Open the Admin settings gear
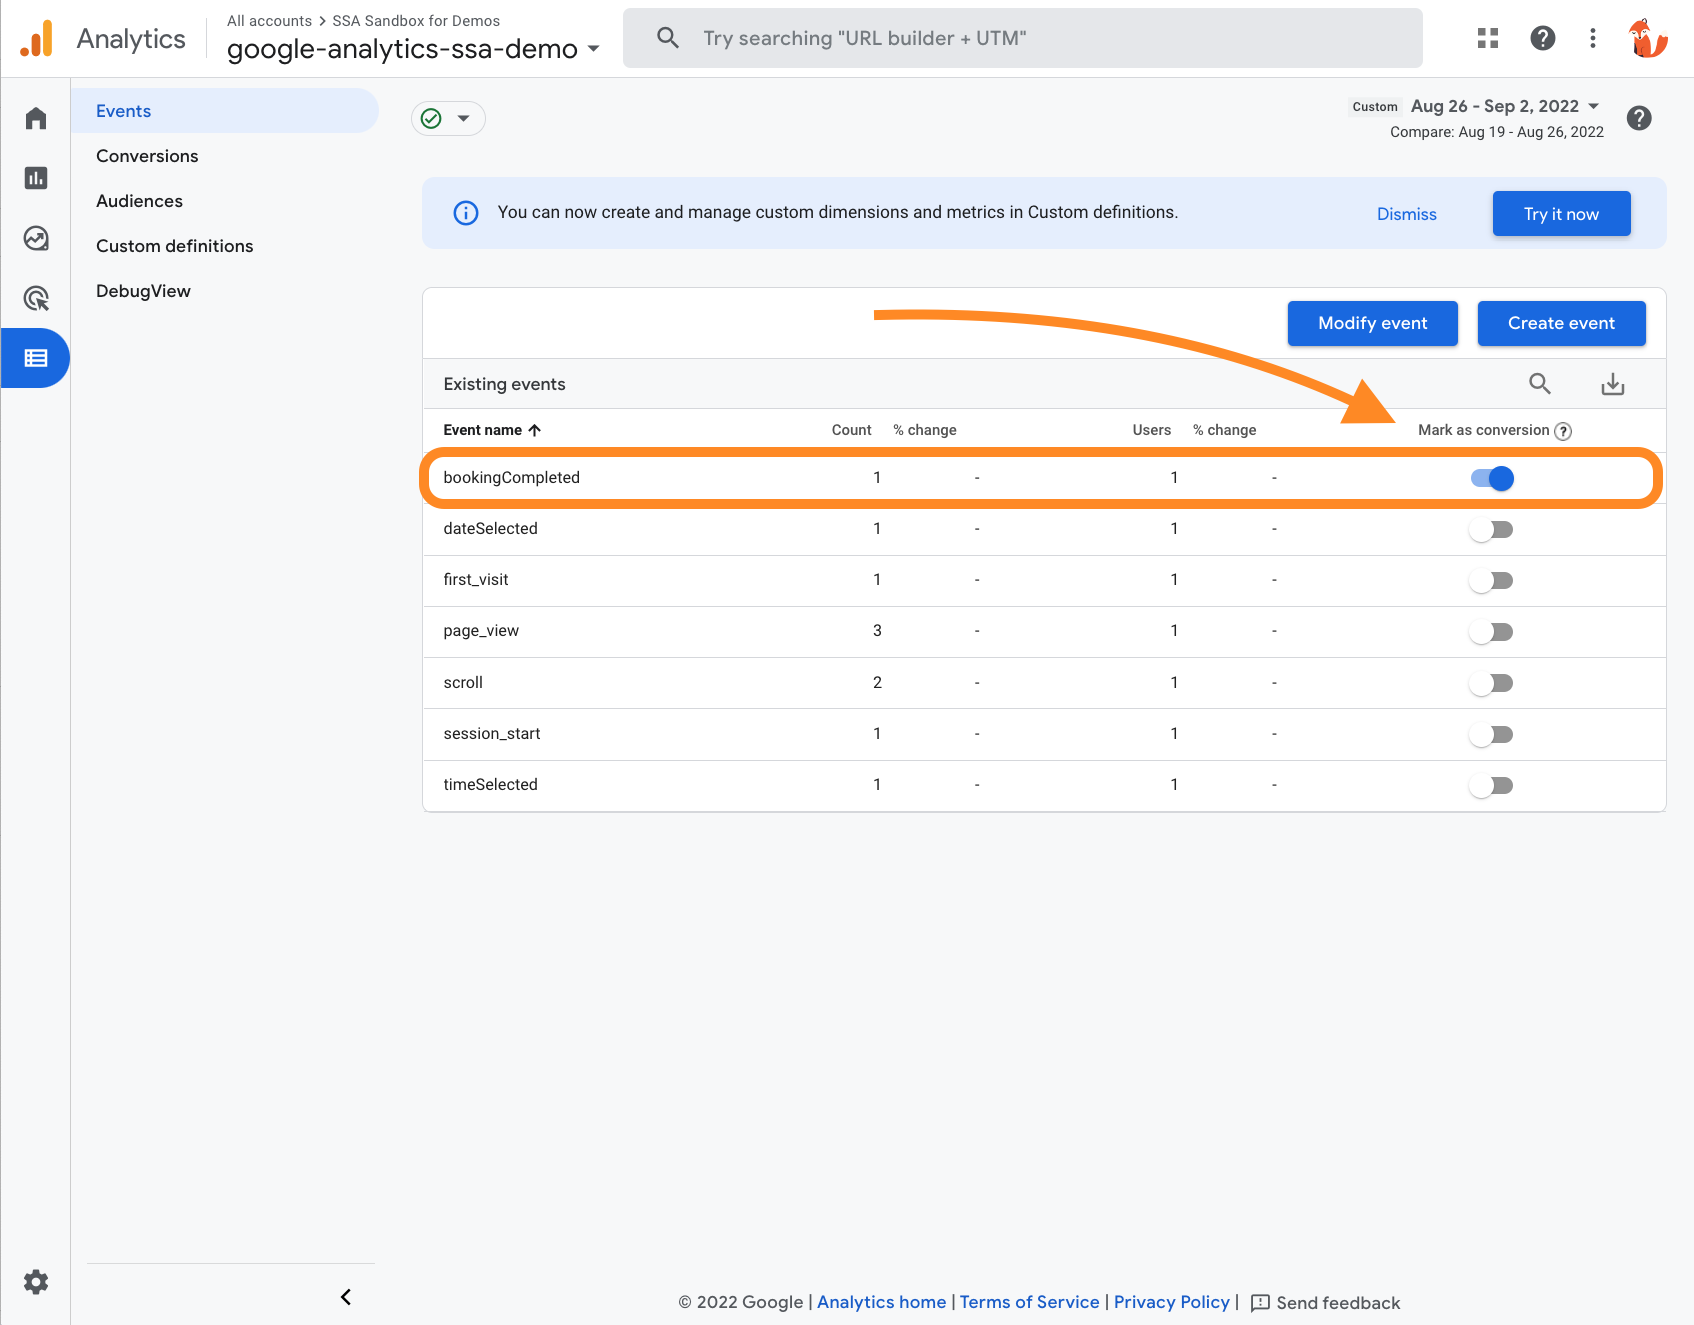The image size is (1694, 1325). (36, 1282)
